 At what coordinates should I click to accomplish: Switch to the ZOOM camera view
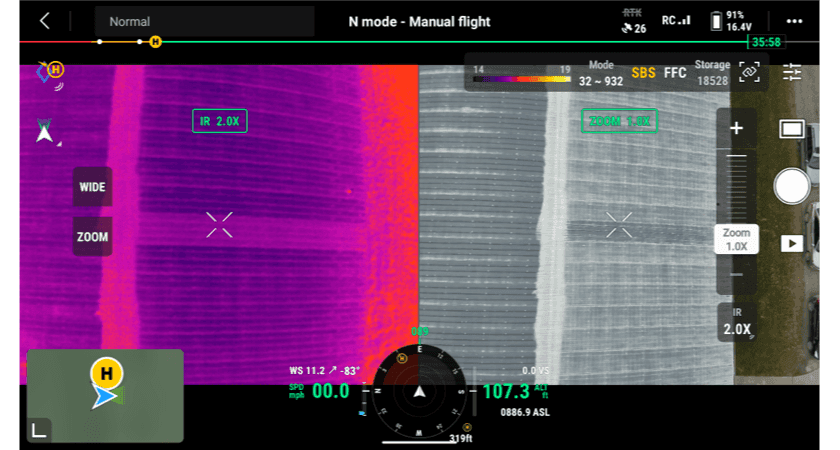[x=92, y=237]
